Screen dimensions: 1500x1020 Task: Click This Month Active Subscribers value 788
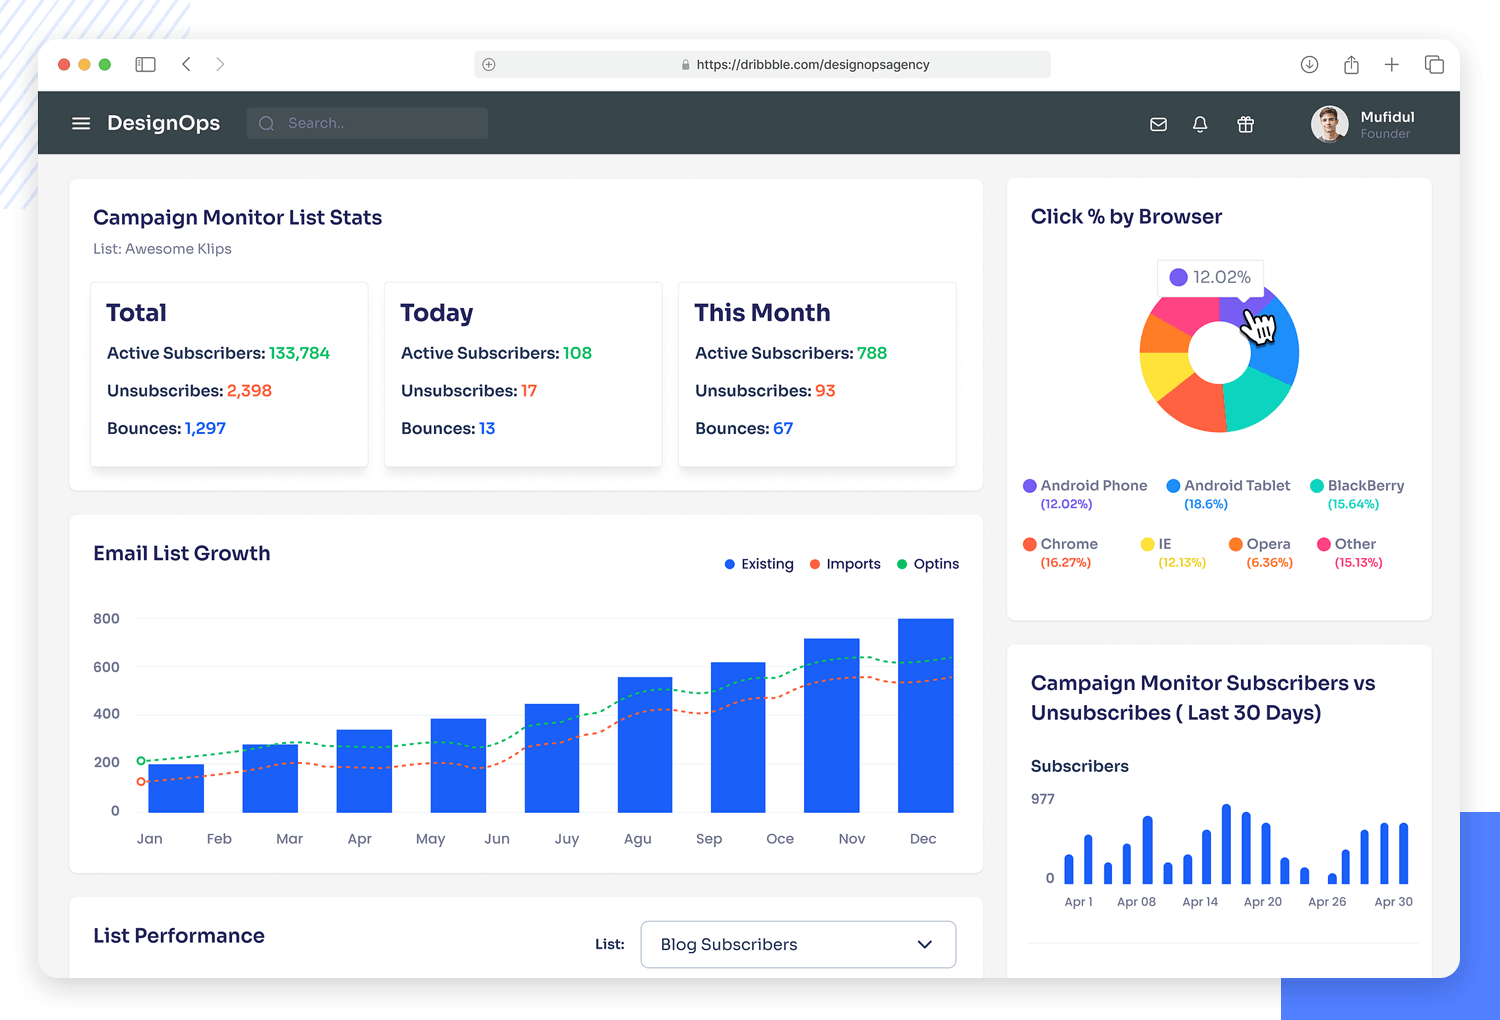[x=872, y=353]
